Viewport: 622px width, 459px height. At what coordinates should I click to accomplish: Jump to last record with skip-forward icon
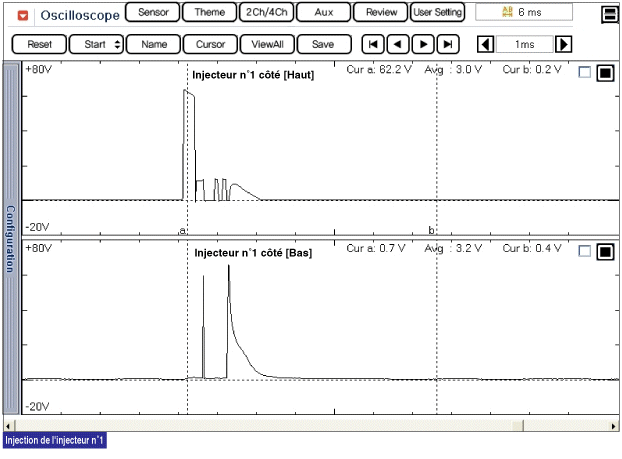coord(448,45)
